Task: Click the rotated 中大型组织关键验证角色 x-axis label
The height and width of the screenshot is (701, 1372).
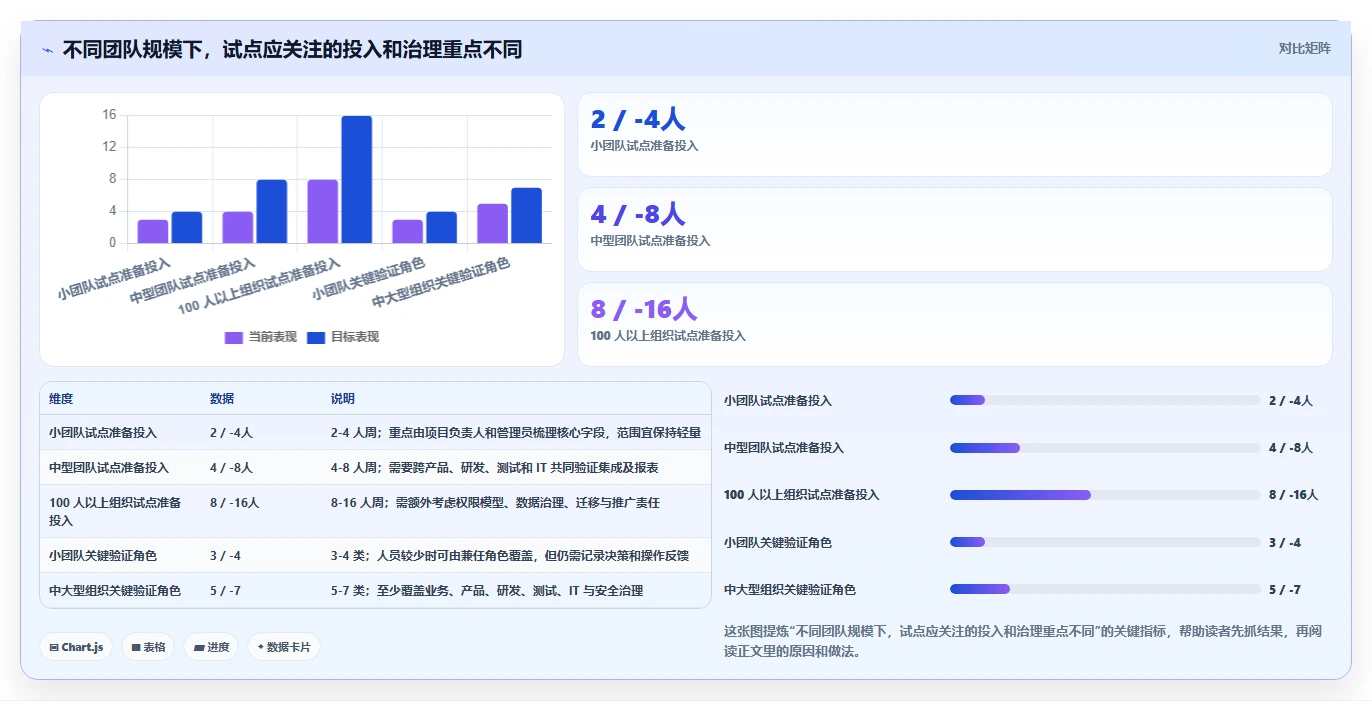Action: pyautogui.click(x=440, y=282)
